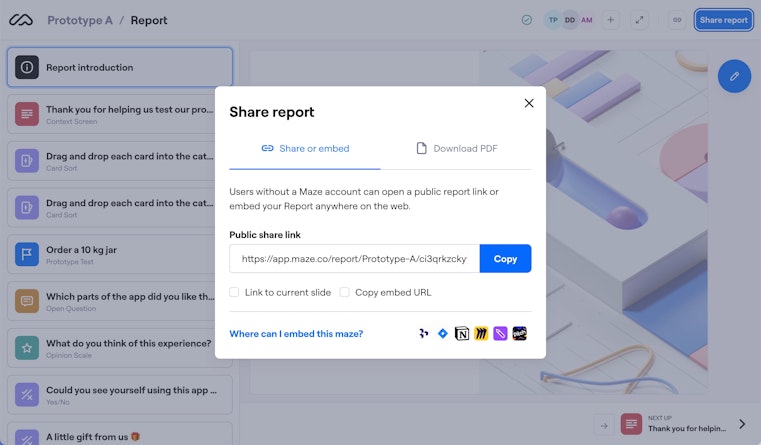Click the Maze logo icon
This screenshot has width=761, height=445.
click(21, 20)
